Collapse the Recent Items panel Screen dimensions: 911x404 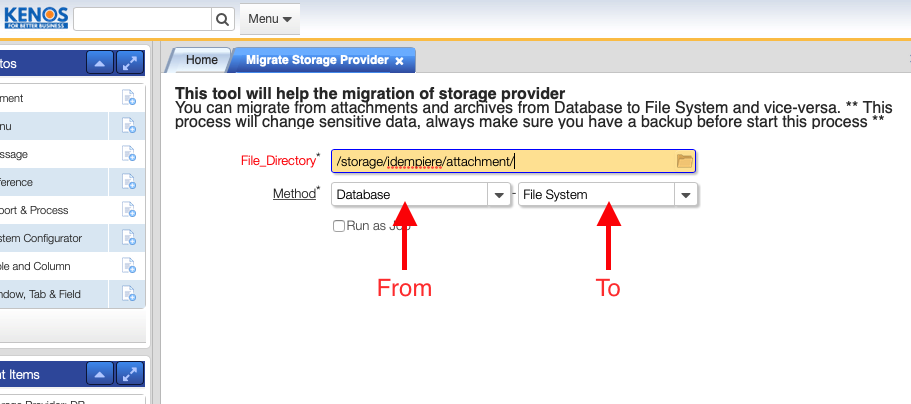(x=99, y=374)
